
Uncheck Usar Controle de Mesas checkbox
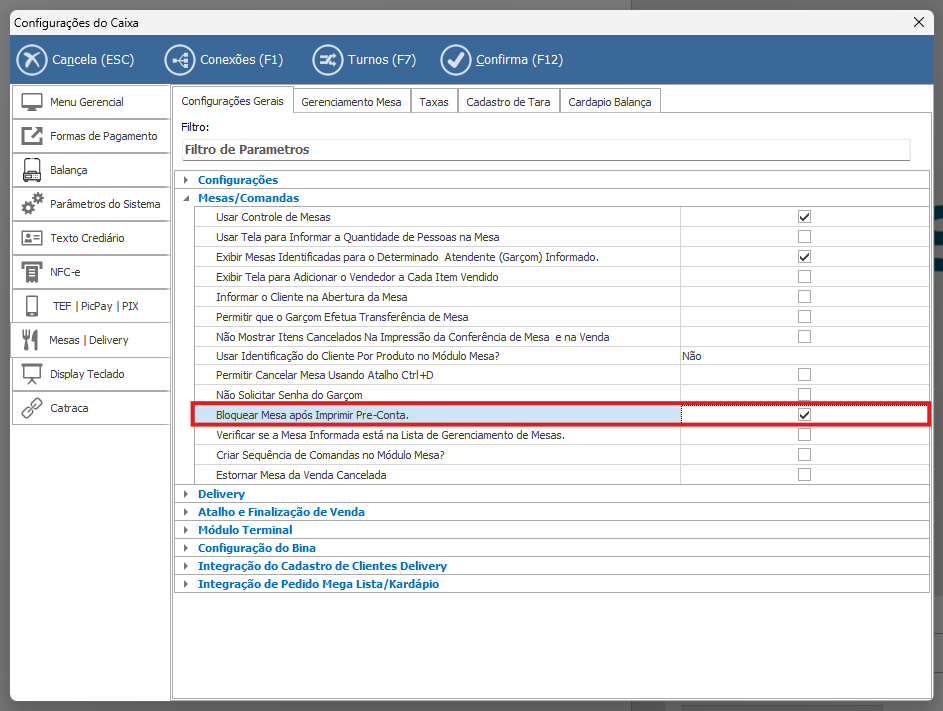(x=804, y=217)
